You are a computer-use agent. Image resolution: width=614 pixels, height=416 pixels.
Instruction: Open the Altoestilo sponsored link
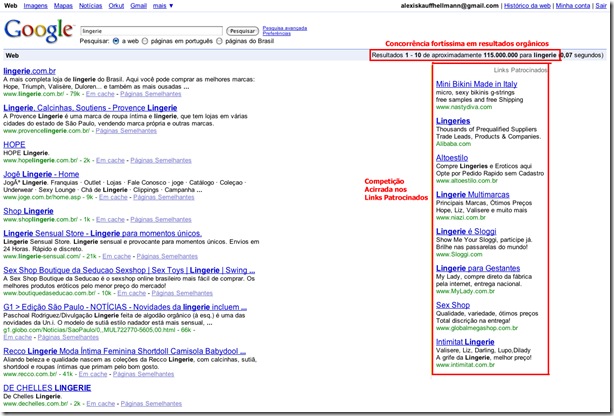point(452,157)
